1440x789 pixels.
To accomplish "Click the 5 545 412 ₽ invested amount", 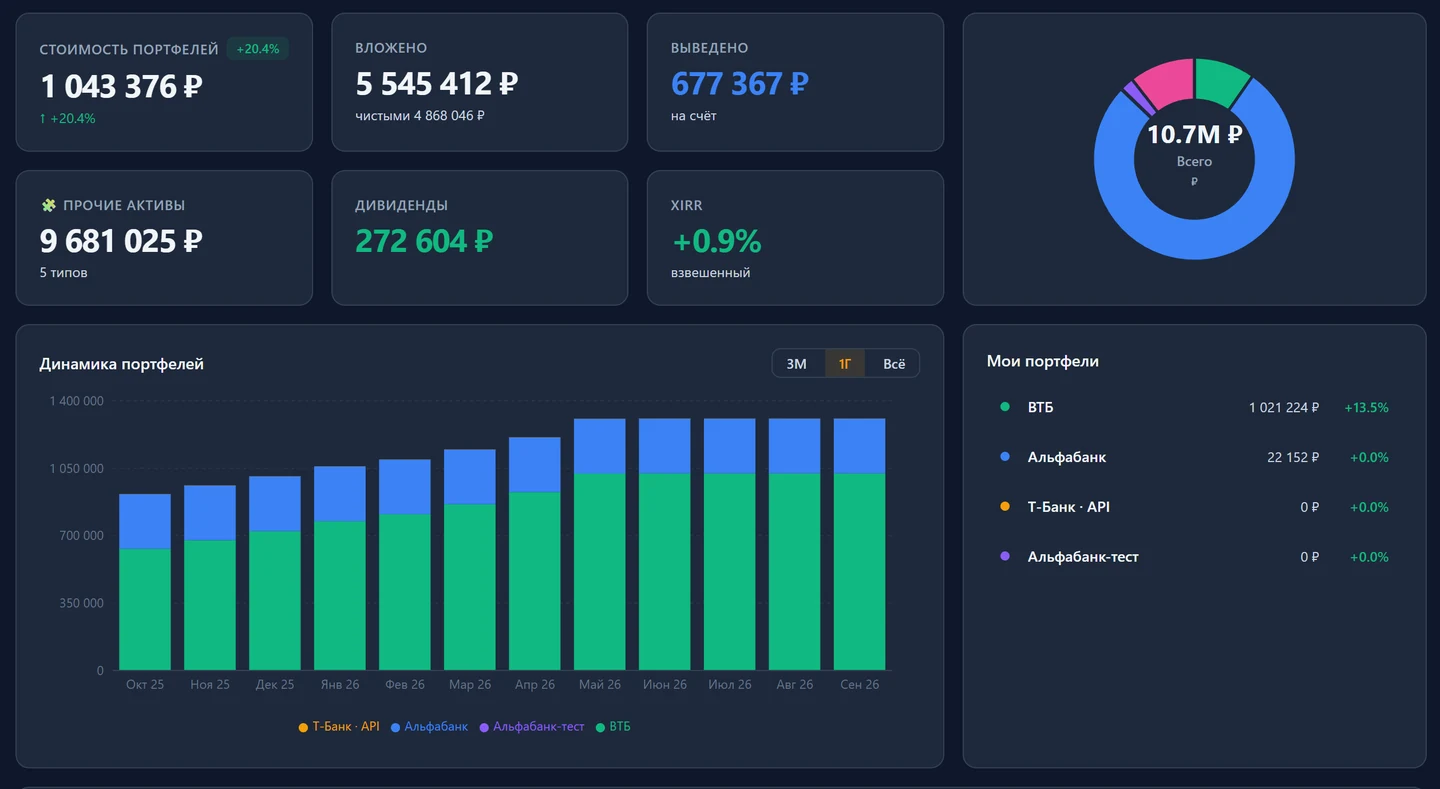I will (437, 83).
